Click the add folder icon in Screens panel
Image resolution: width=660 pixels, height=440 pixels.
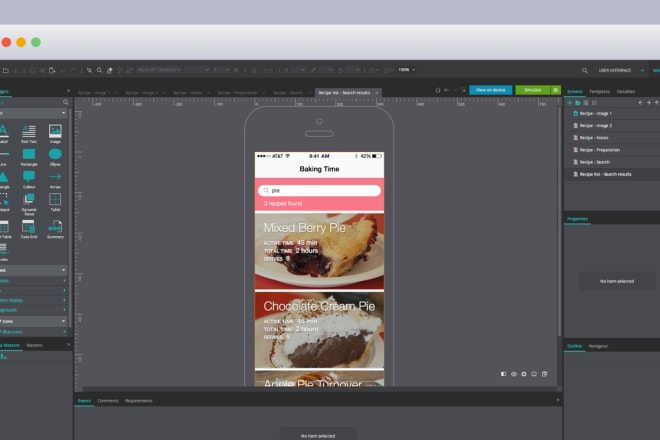578,103
